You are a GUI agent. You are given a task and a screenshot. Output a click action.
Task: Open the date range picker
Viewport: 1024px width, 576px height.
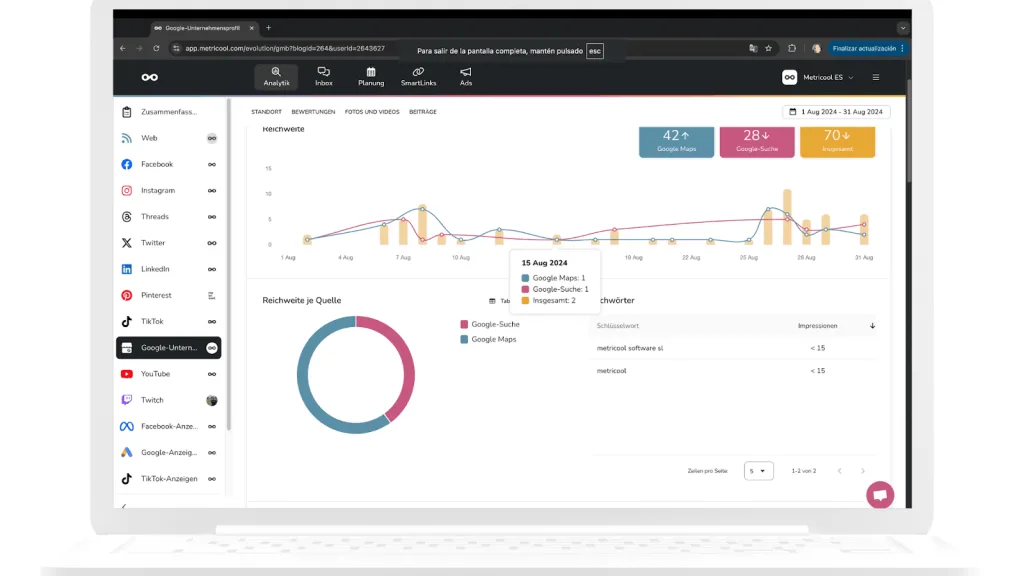tap(836, 112)
